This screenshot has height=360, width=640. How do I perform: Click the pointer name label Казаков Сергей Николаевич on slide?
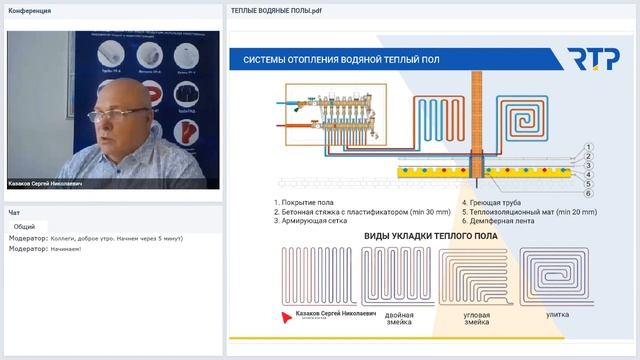(x=336, y=313)
